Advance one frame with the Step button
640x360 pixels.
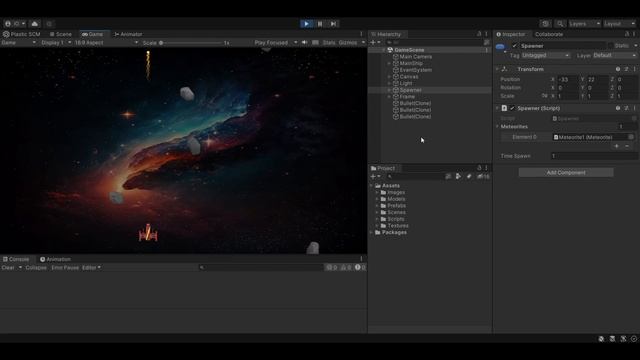[333, 24]
